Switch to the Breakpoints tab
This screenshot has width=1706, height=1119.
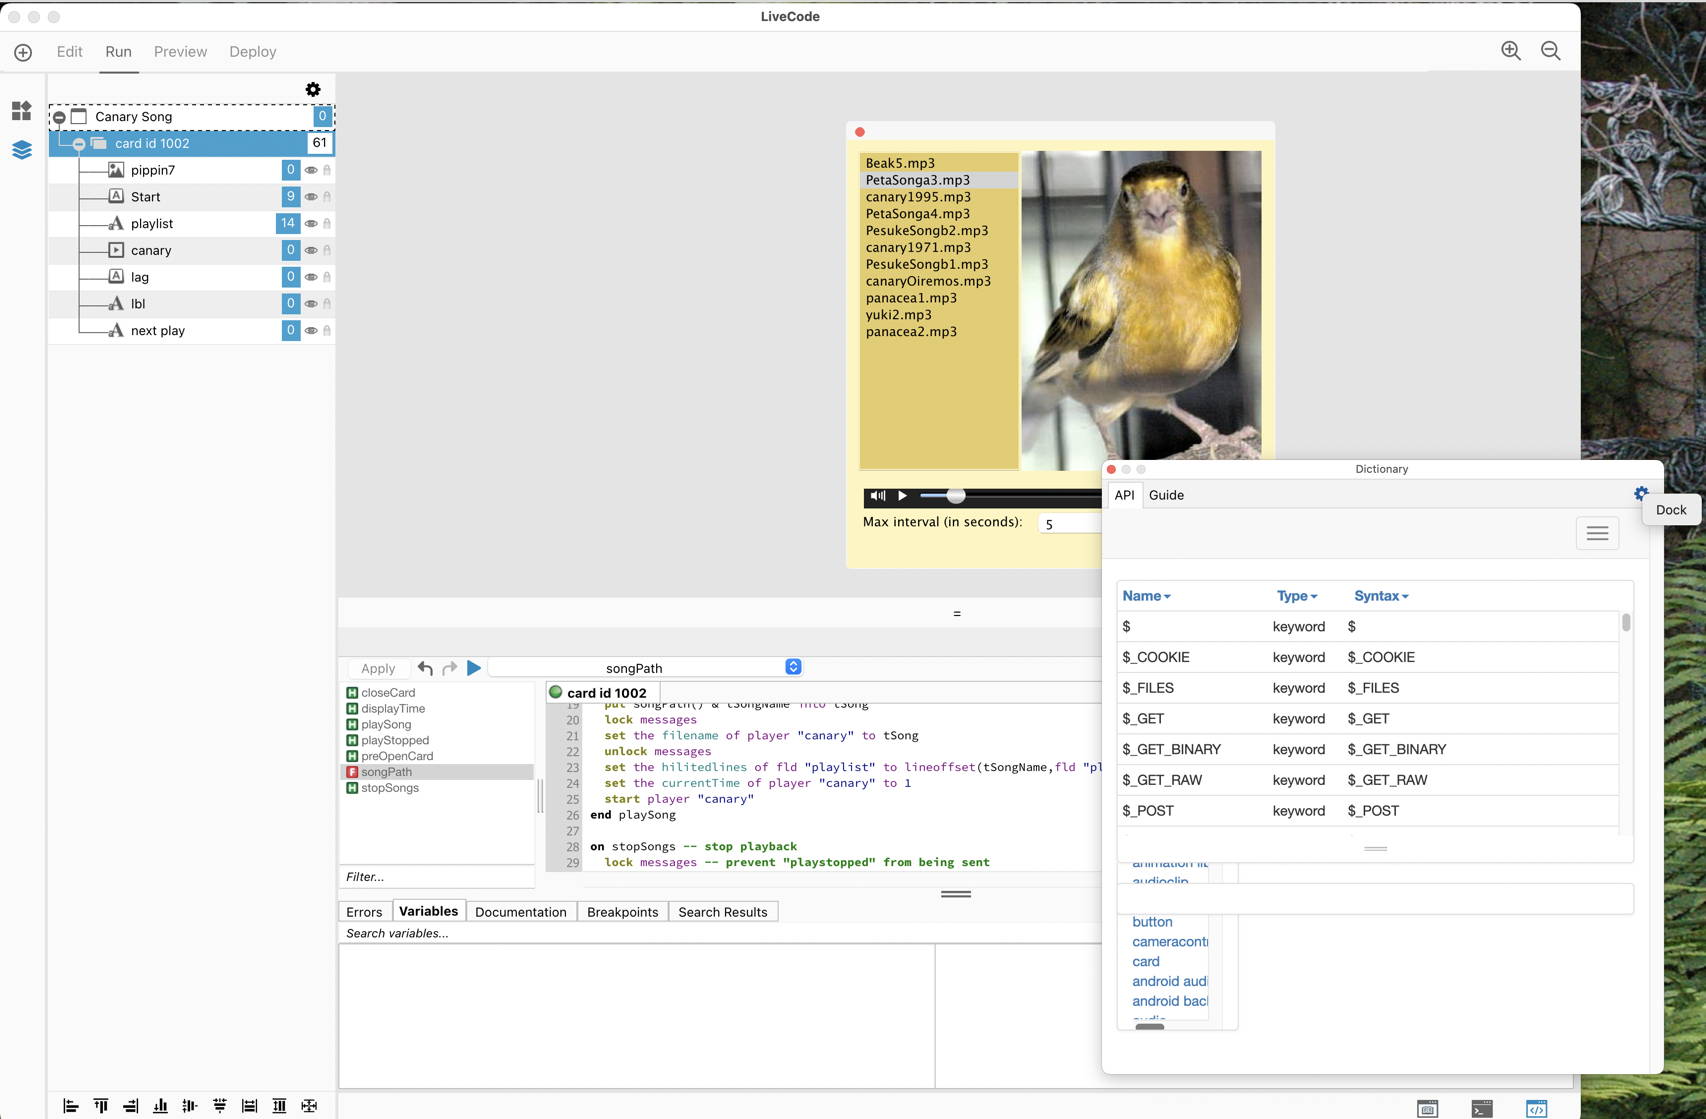point(622,912)
